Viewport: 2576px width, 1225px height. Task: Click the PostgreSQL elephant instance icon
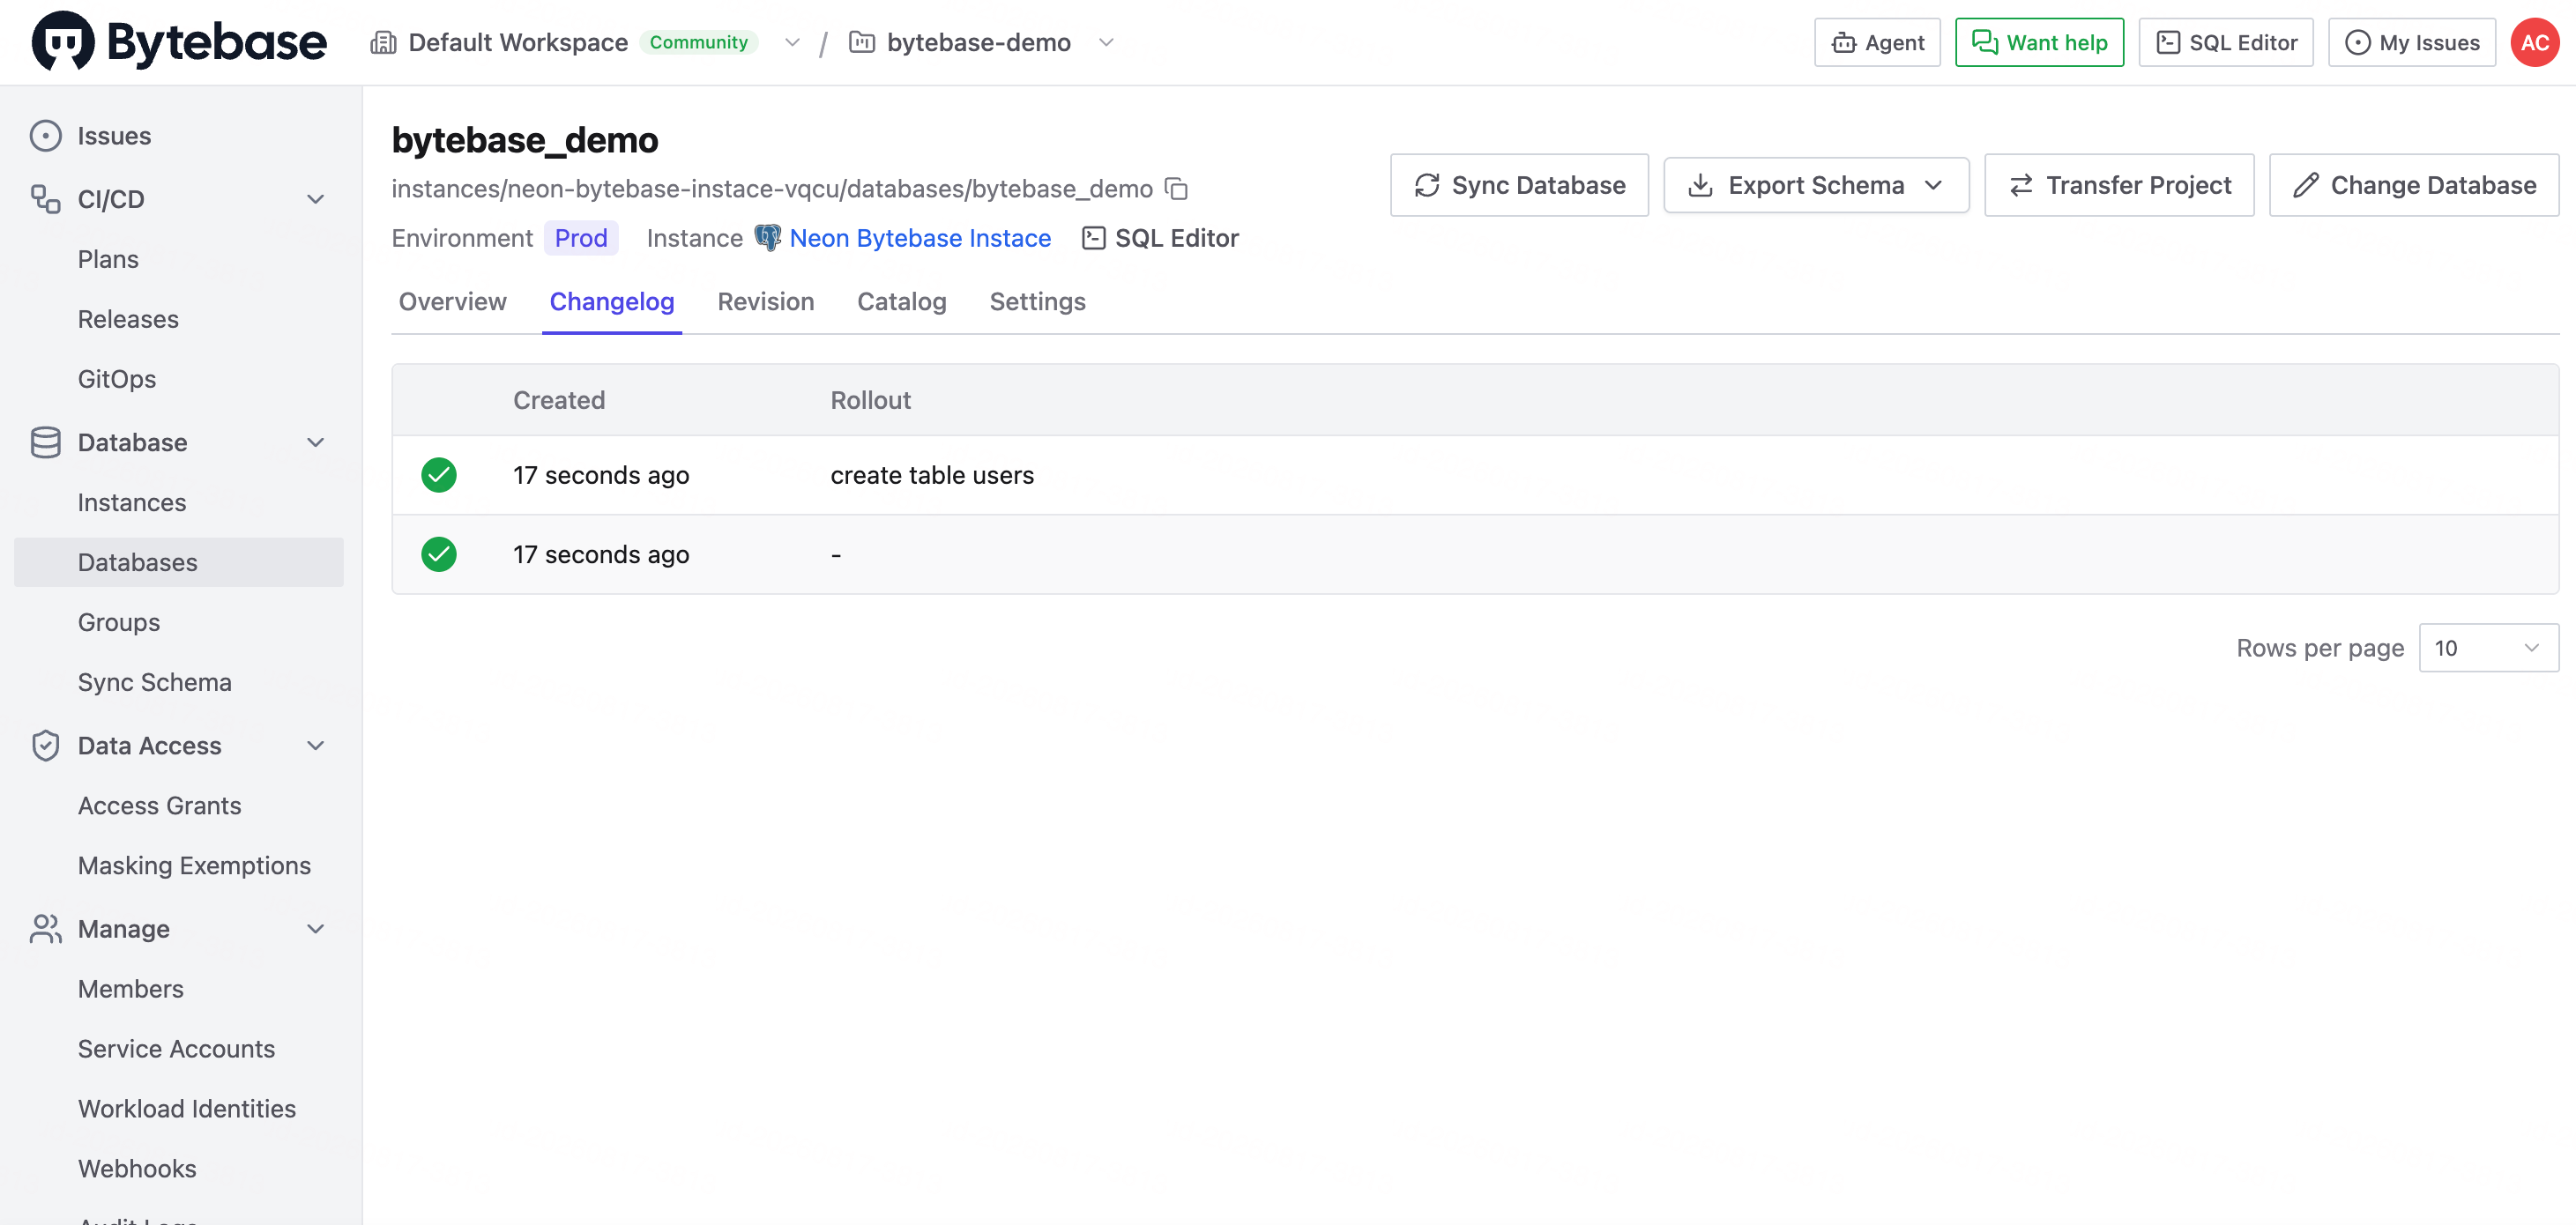tap(767, 238)
